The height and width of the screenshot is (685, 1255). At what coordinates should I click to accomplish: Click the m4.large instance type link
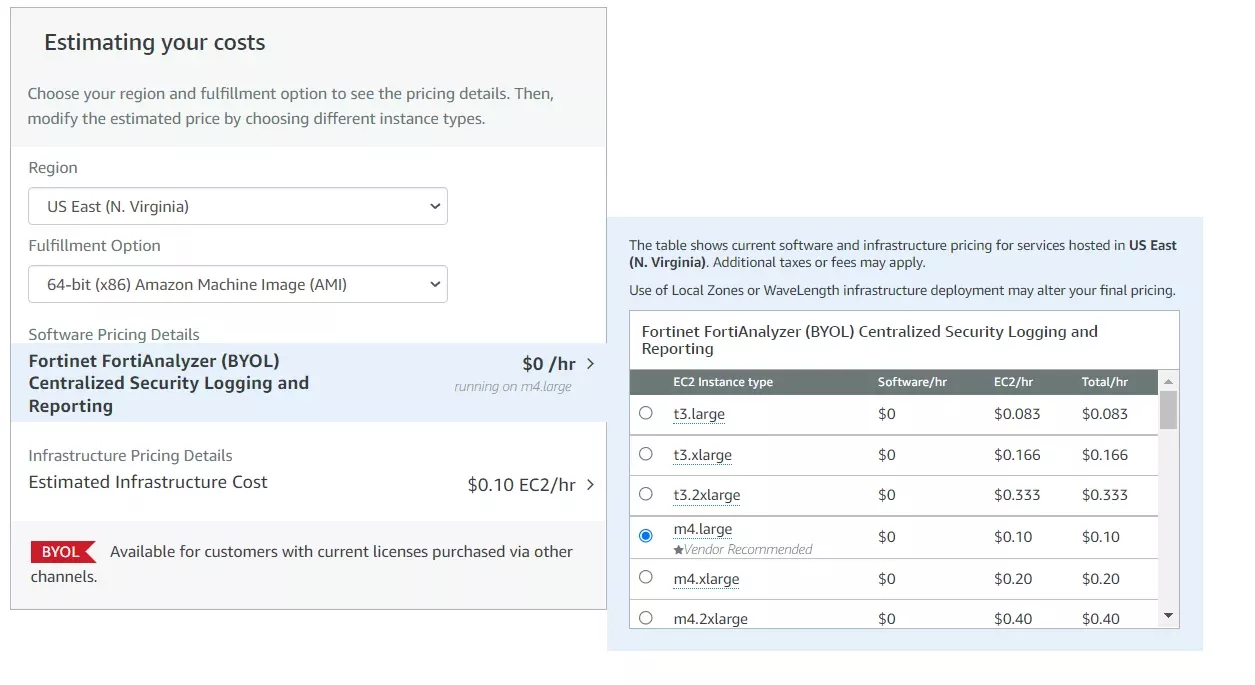coord(703,529)
